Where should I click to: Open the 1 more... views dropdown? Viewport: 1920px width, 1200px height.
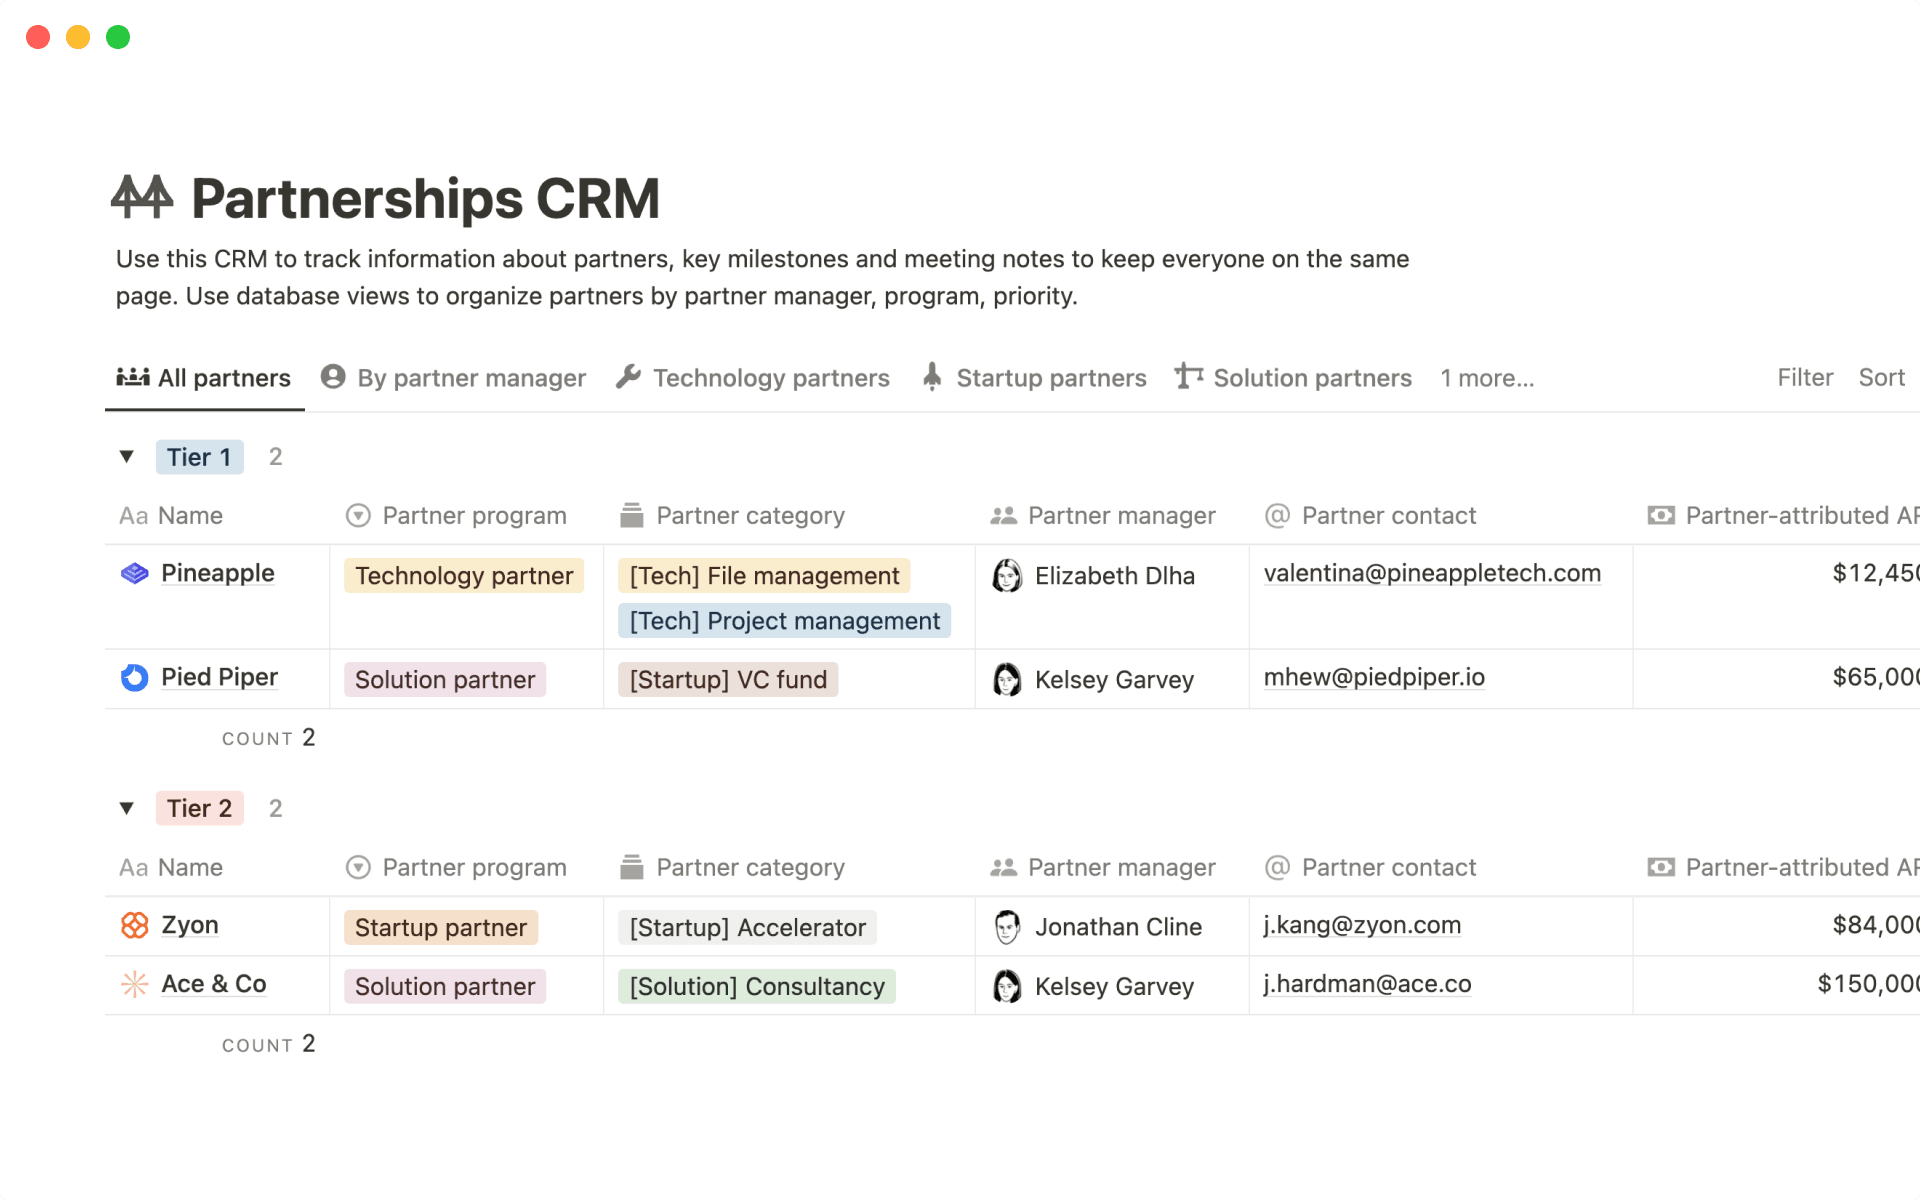[x=1487, y=378]
